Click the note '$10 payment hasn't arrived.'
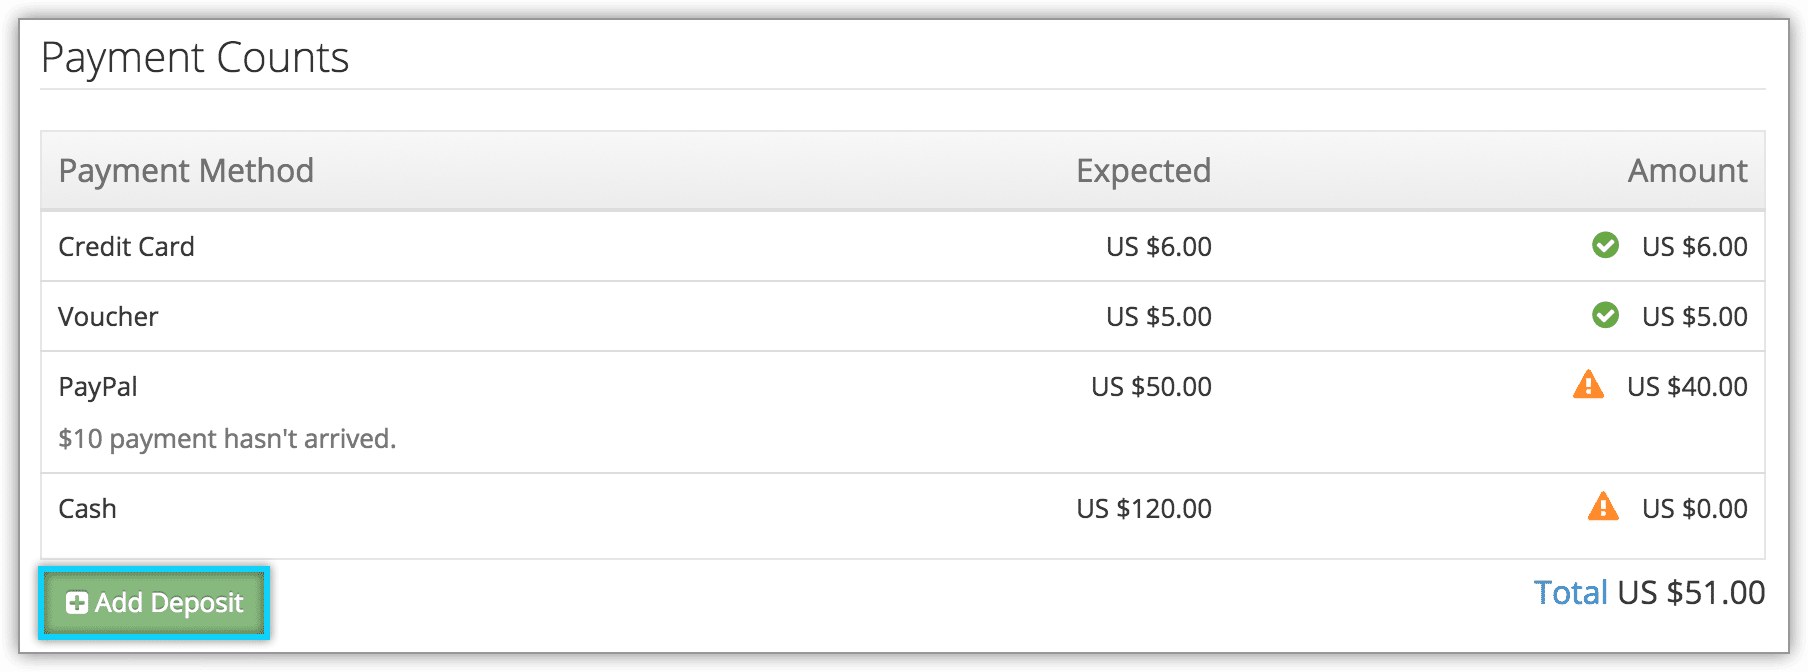Image resolution: width=1808 pixels, height=672 pixels. point(227,439)
